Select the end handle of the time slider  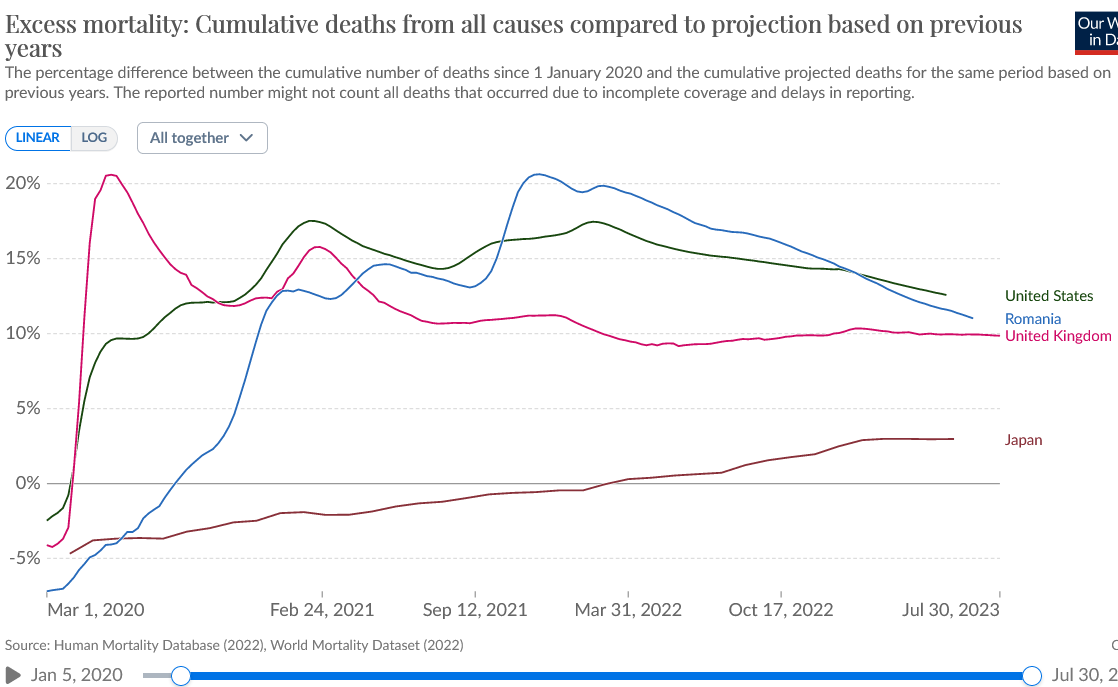coord(1032,676)
